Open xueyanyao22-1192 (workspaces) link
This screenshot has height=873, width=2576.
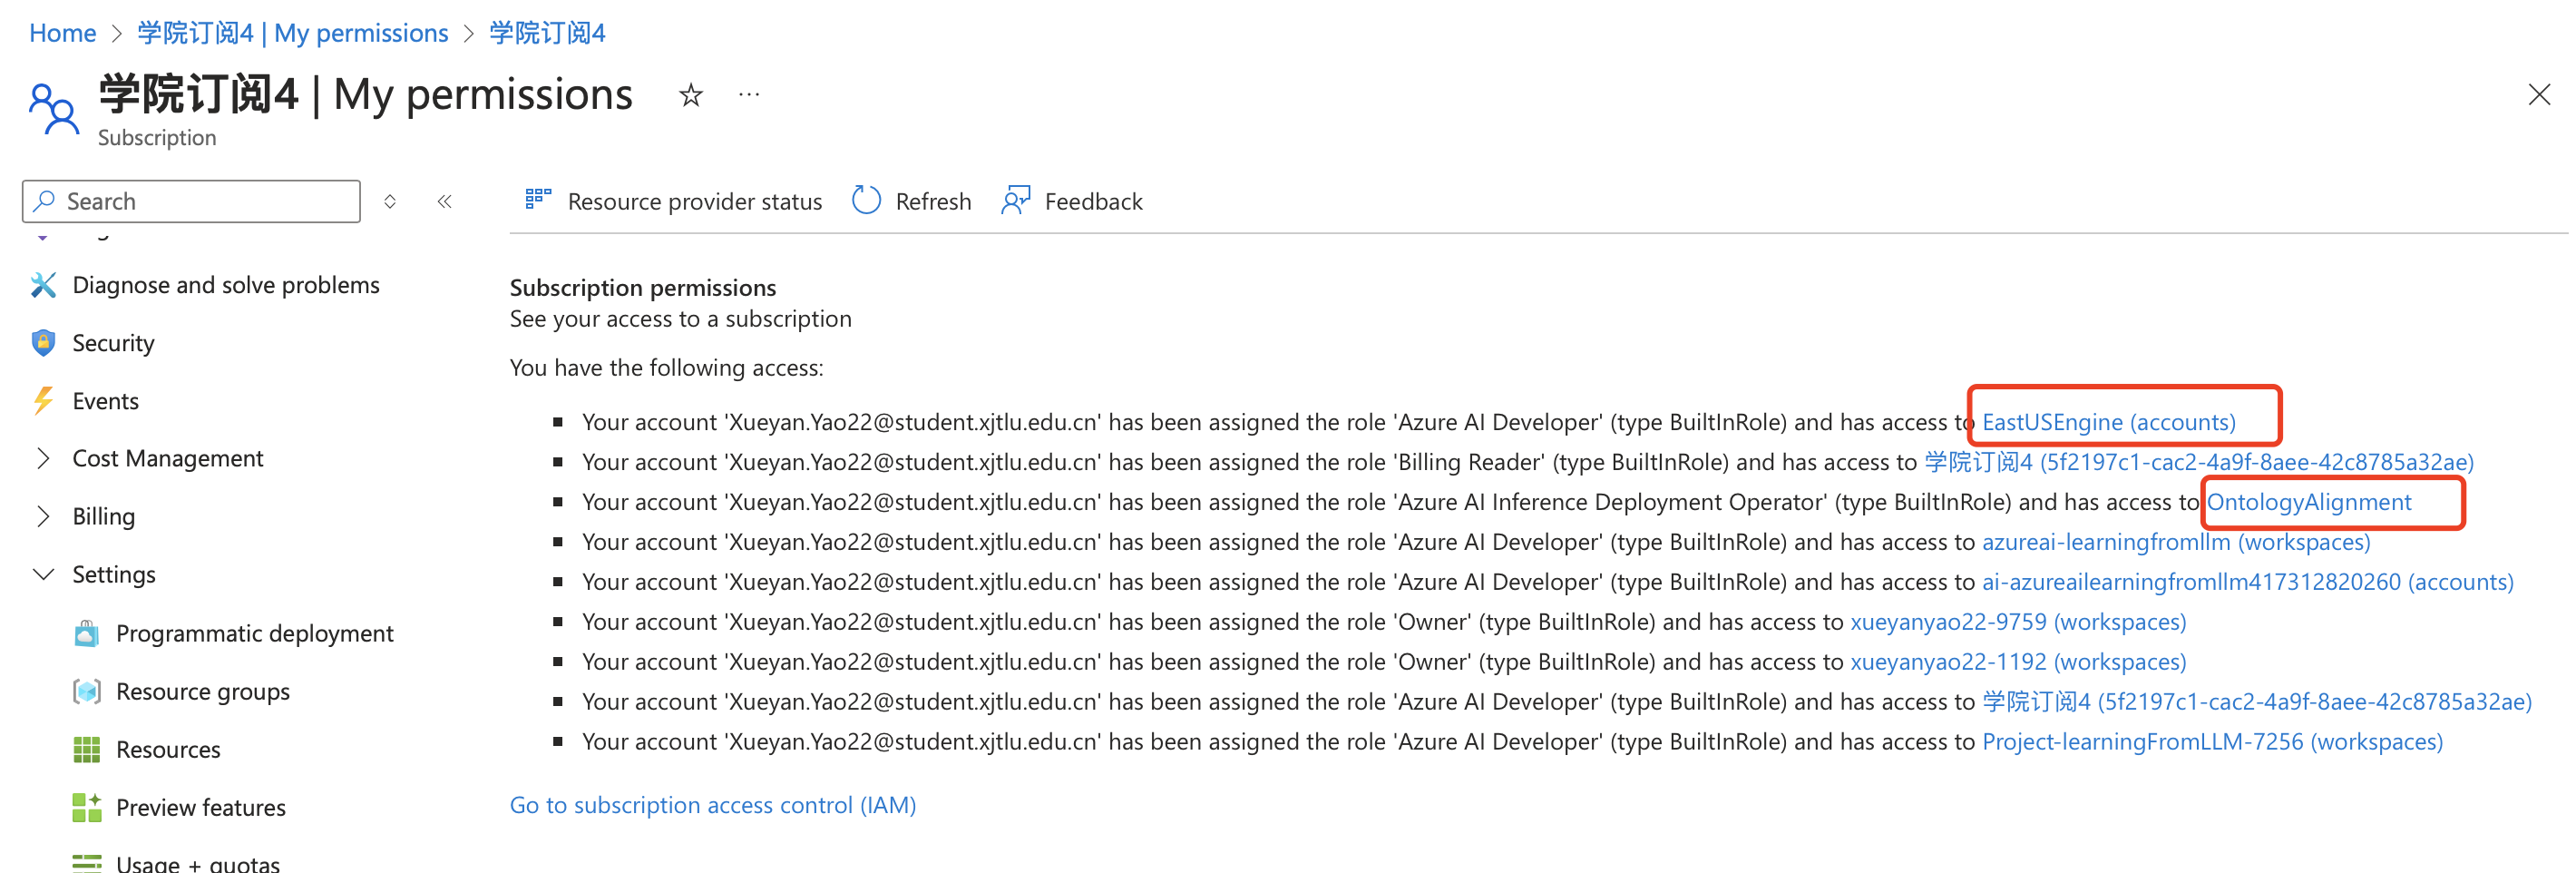point(2018,662)
